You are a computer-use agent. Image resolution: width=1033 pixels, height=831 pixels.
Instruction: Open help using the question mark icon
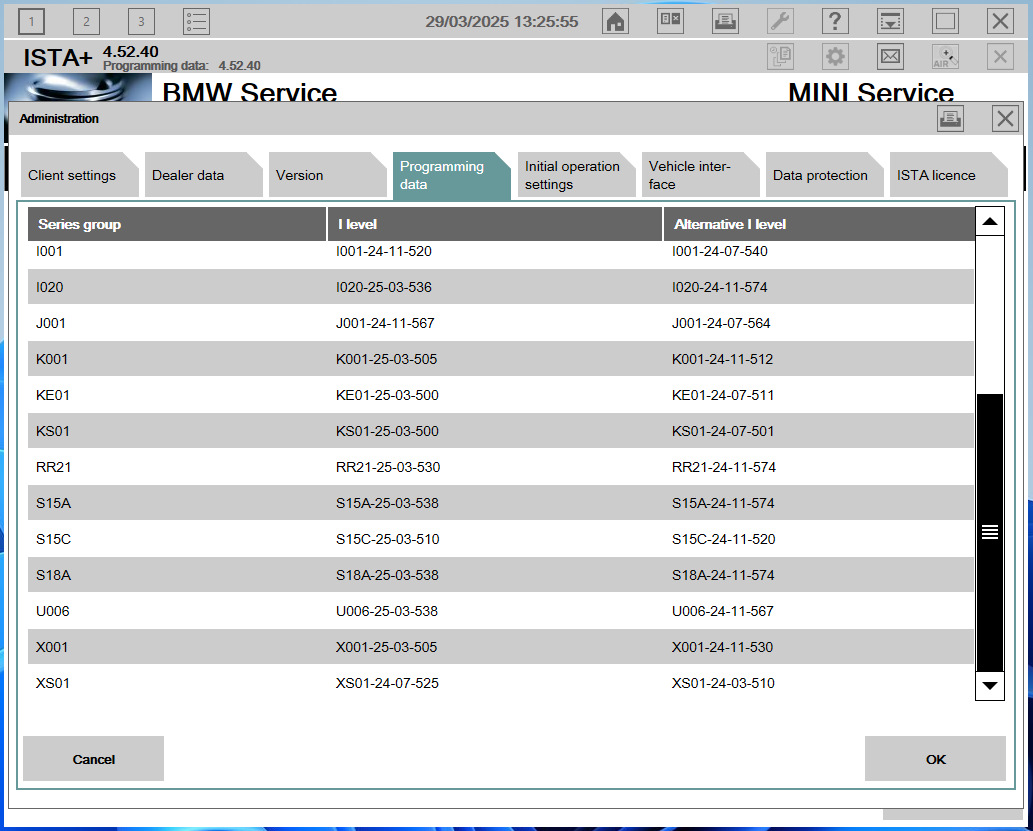tap(835, 20)
